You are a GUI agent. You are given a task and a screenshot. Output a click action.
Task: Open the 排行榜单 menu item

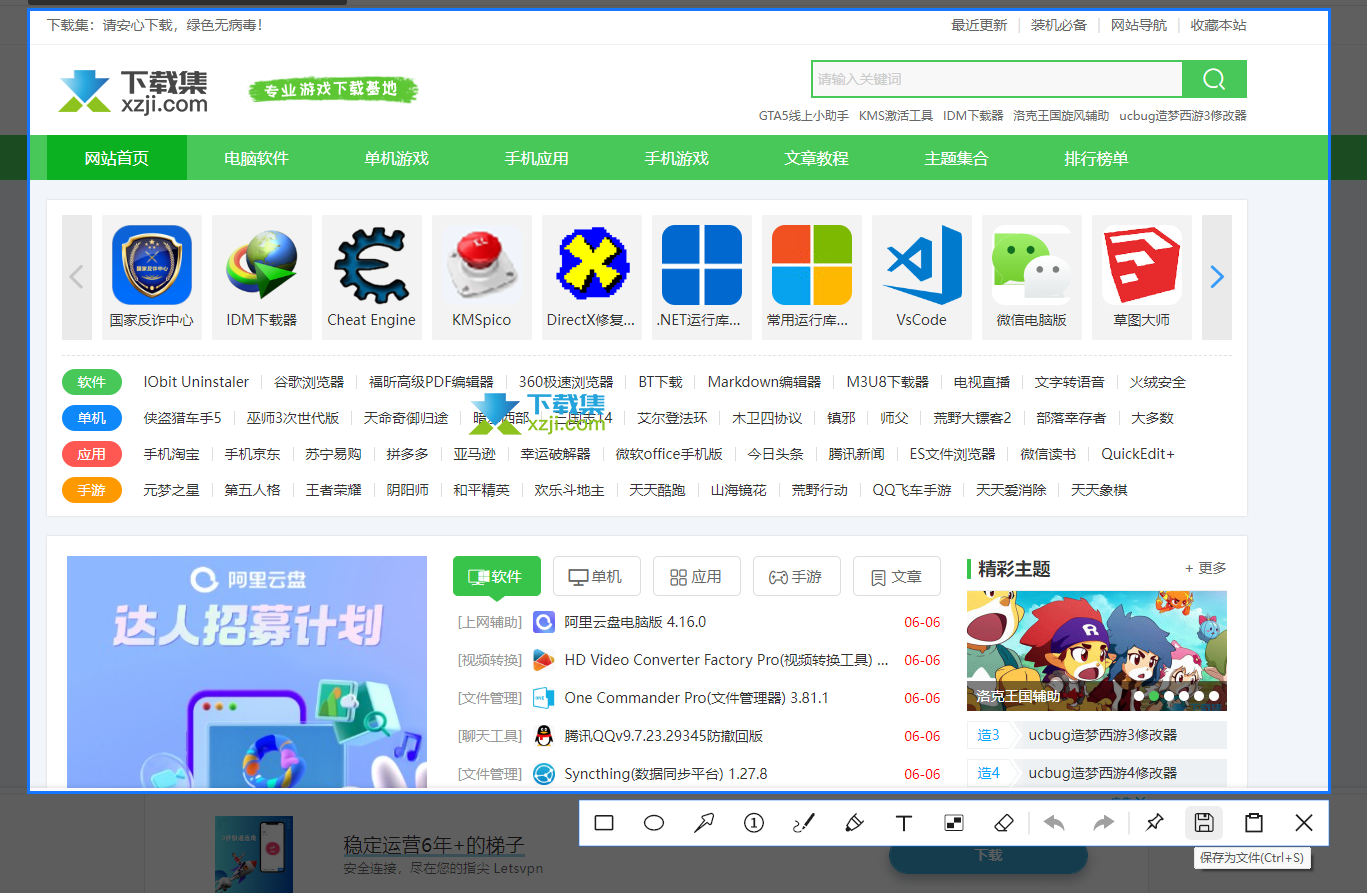pyautogui.click(x=1097, y=158)
